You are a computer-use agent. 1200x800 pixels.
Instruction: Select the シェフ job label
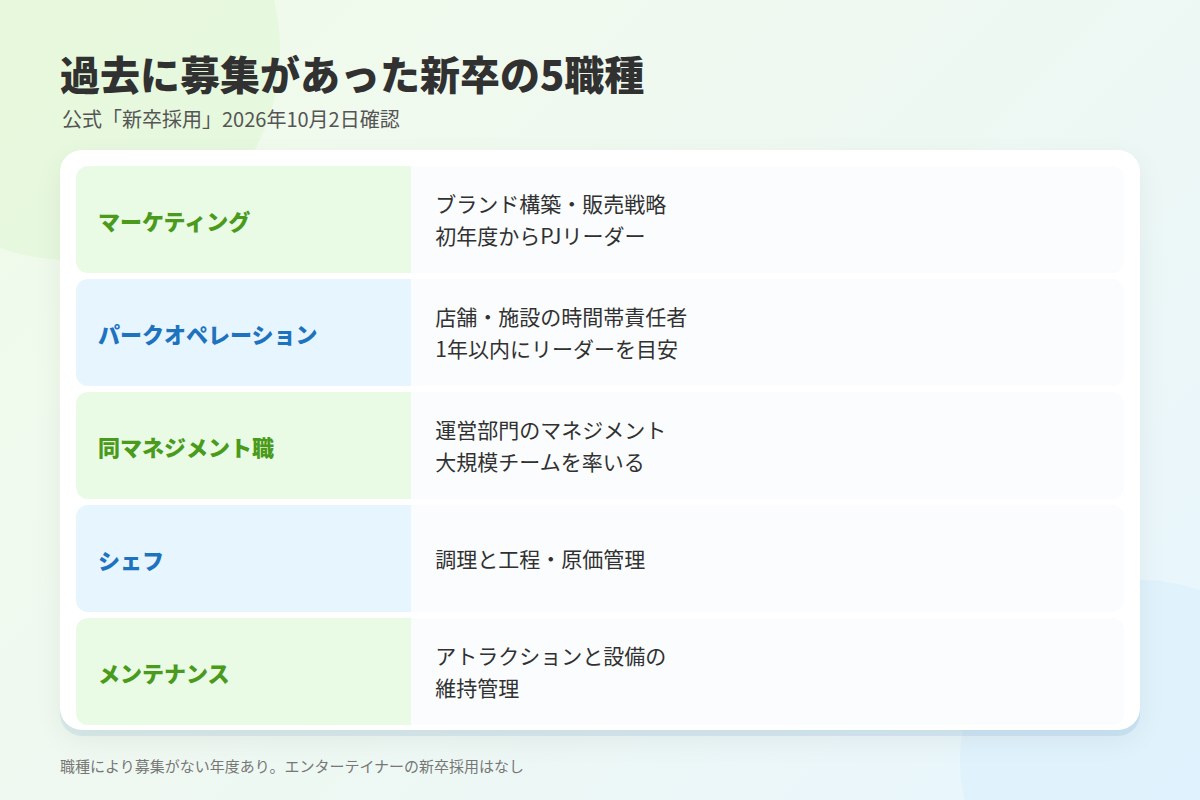131,561
